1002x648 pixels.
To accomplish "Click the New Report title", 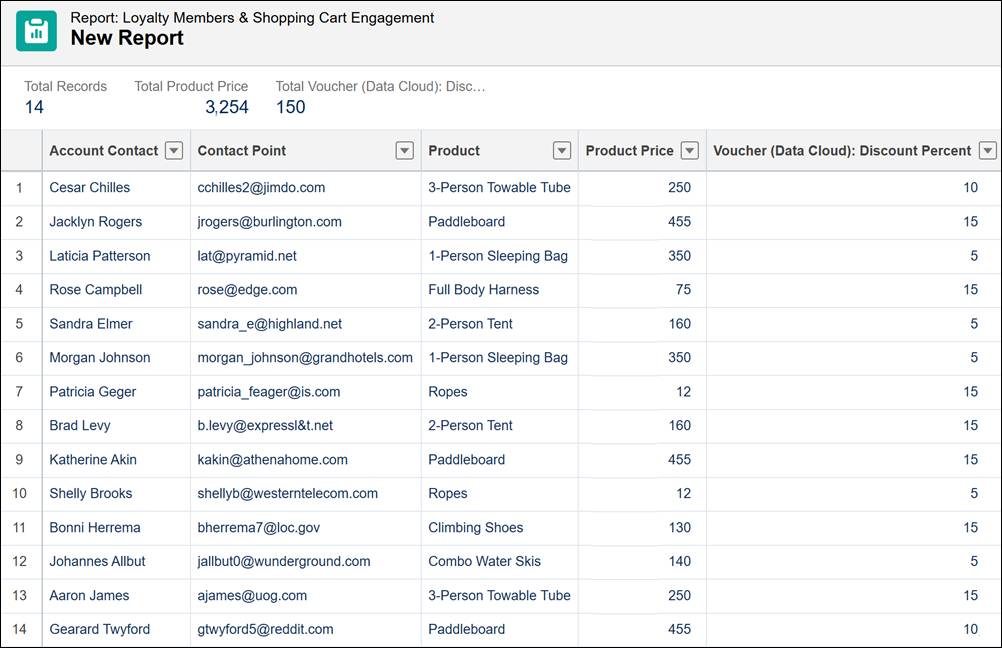I will pos(127,38).
